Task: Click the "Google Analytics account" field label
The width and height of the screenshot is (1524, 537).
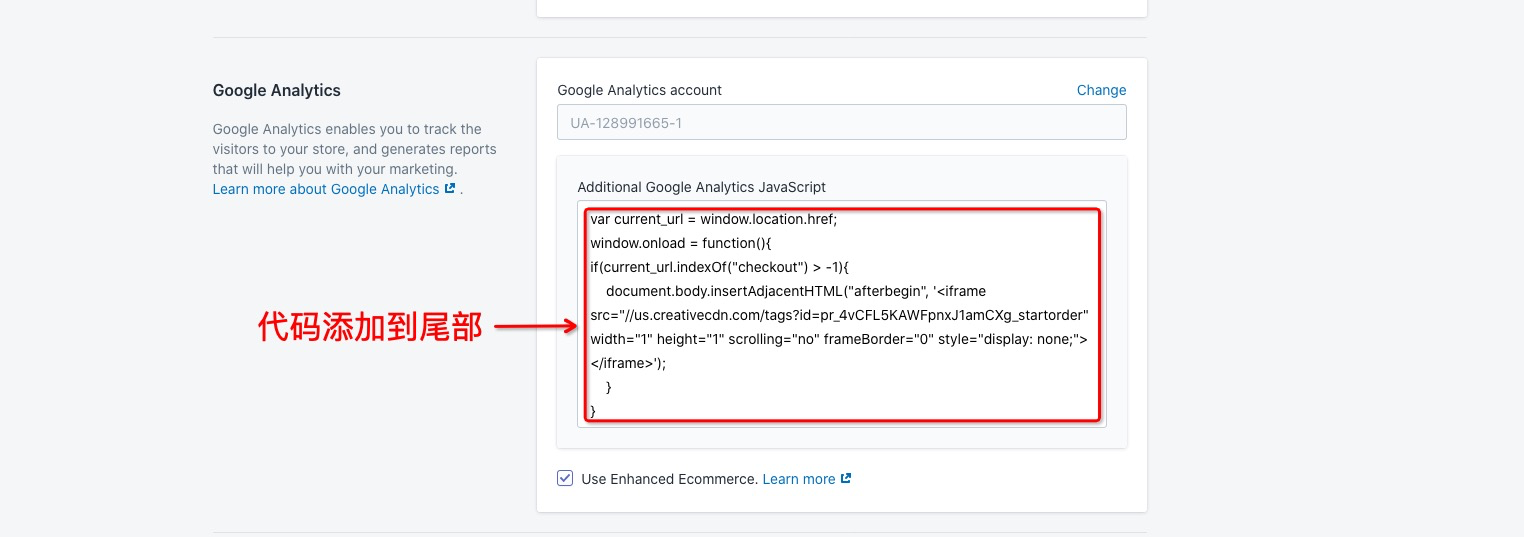Action: tap(639, 90)
